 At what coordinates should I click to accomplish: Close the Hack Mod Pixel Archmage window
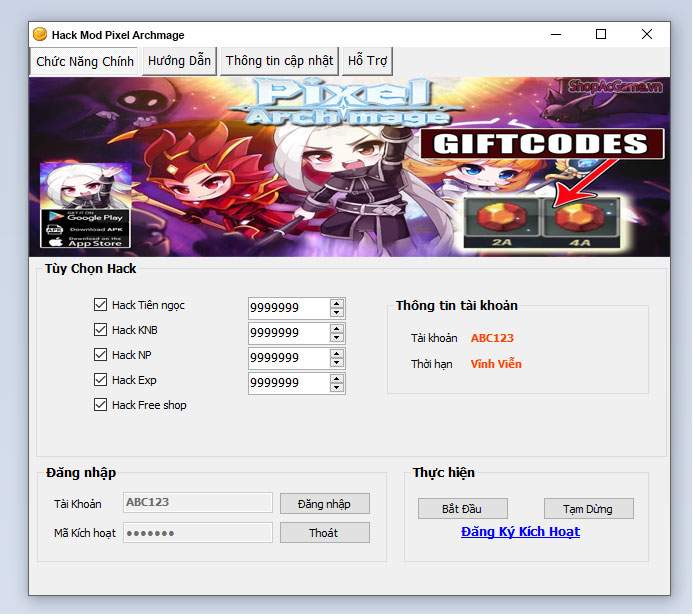pos(647,34)
